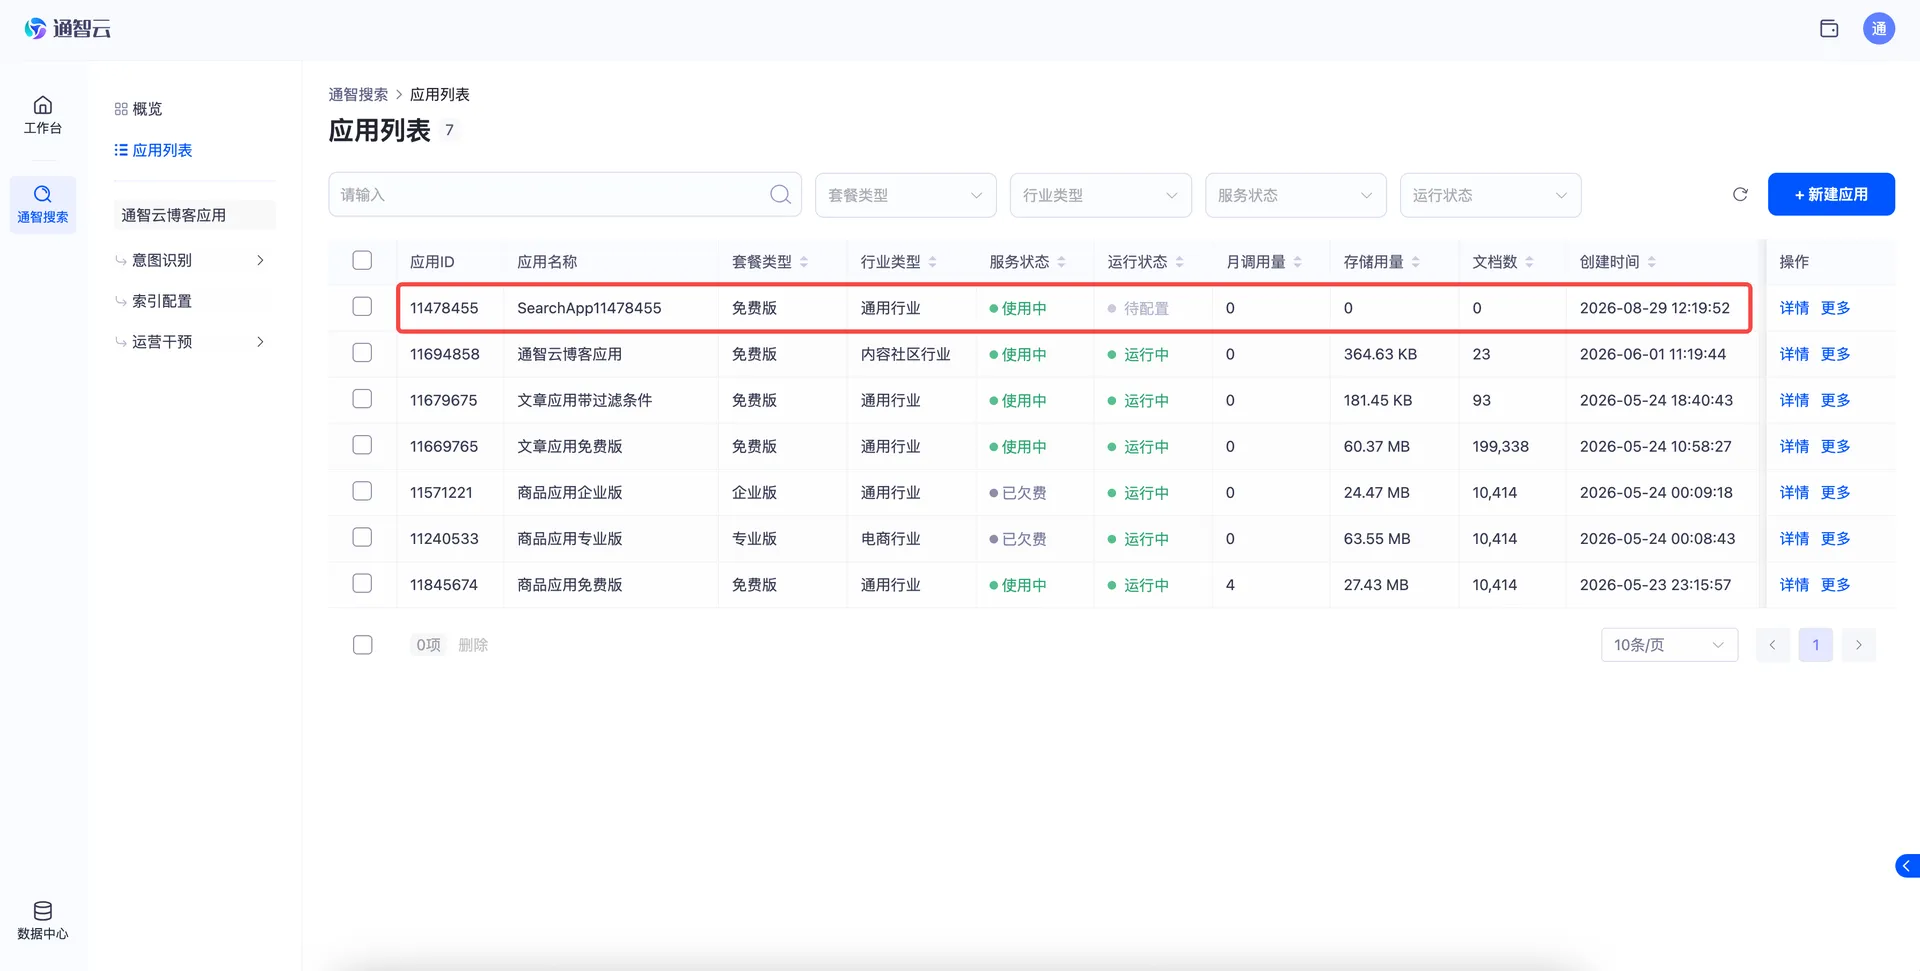Click the 新建应用 button
The height and width of the screenshot is (971, 1920).
point(1831,194)
